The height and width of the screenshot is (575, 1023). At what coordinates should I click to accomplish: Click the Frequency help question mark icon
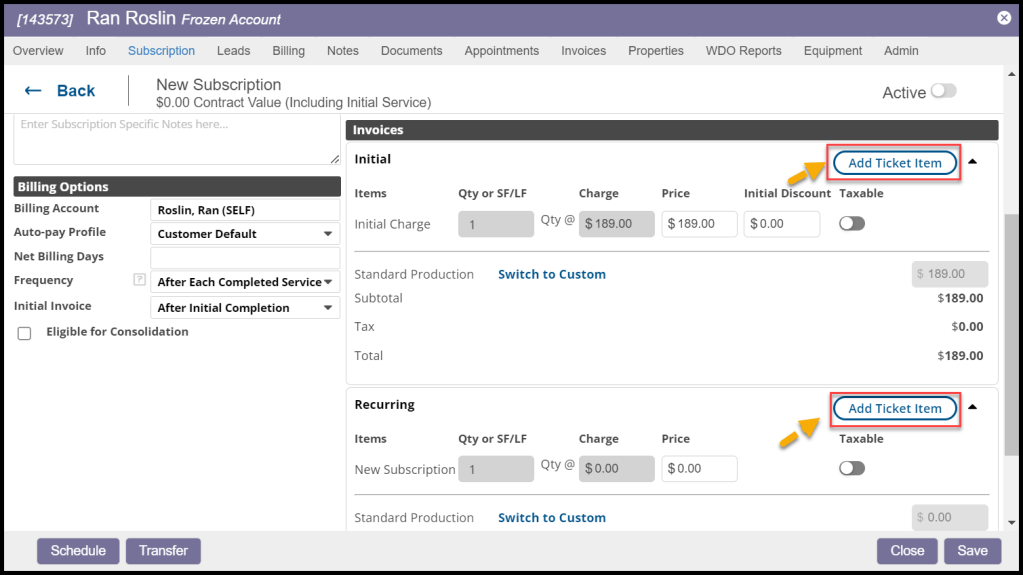coord(139,280)
